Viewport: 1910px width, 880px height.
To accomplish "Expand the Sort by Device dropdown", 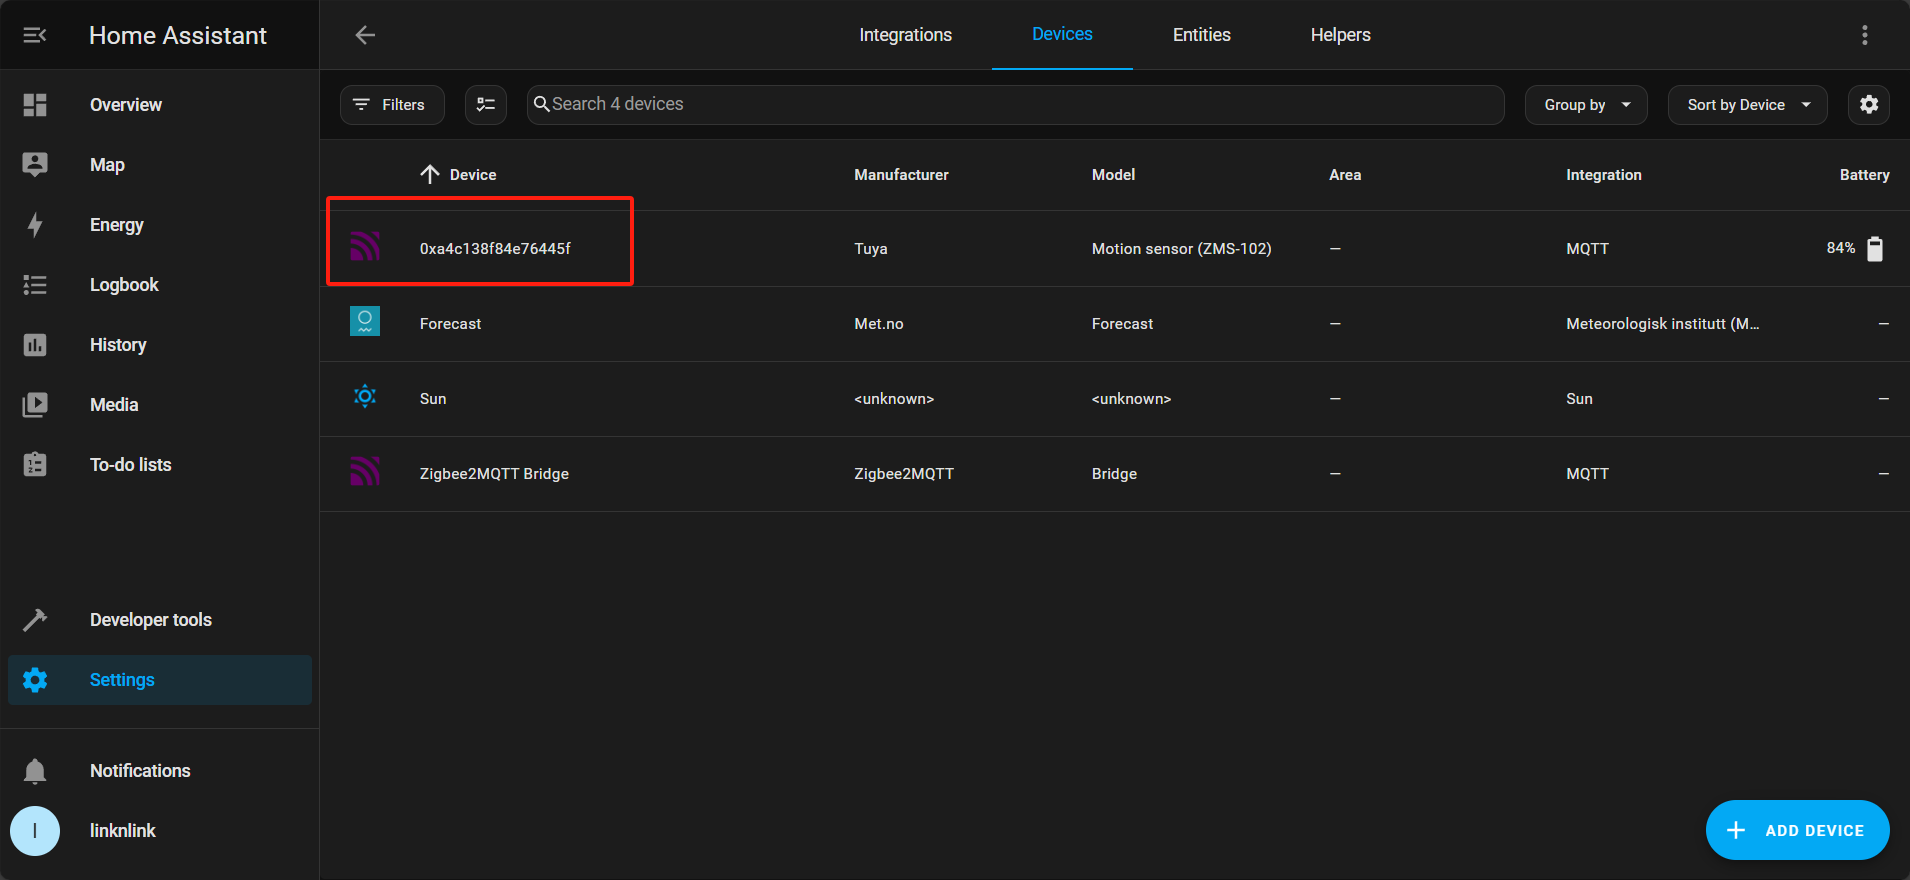I will [x=1747, y=105].
